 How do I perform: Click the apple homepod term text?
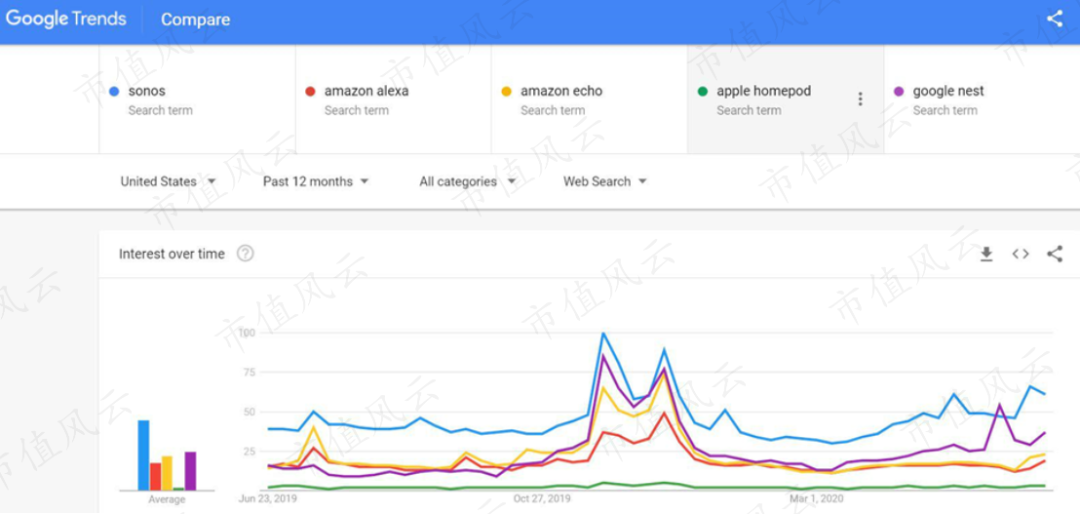tap(763, 91)
